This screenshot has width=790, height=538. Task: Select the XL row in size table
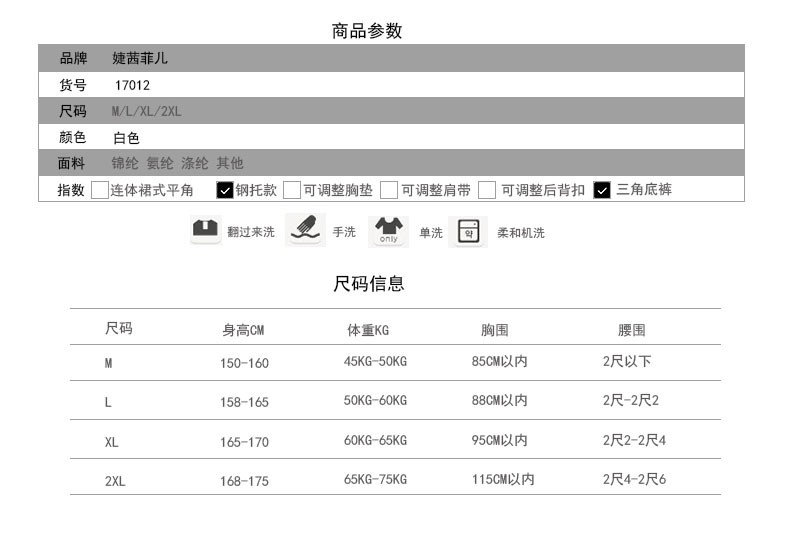[x=111, y=442]
